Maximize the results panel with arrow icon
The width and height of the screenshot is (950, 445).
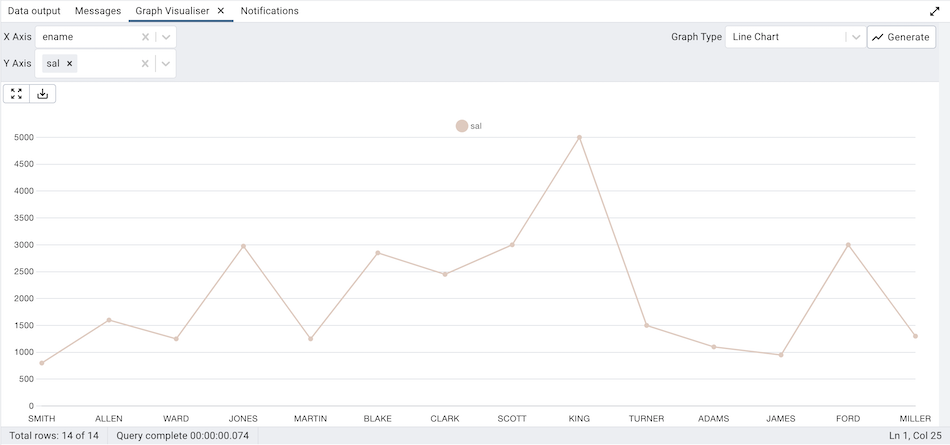934,12
